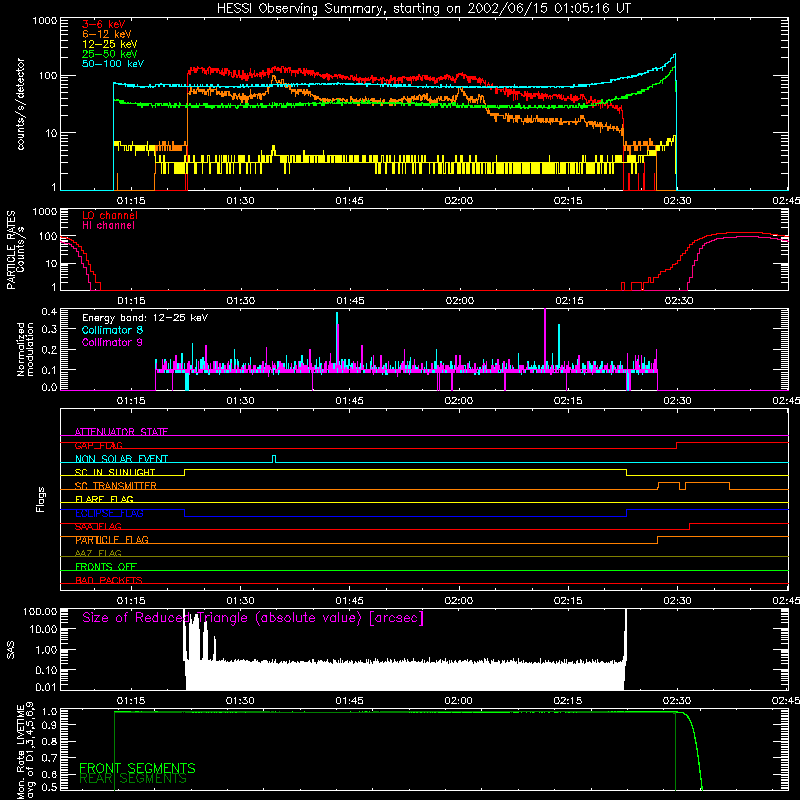The width and height of the screenshot is (800, 800).
Task: Click the SAA_FLAG label
Action: point(98,526)
